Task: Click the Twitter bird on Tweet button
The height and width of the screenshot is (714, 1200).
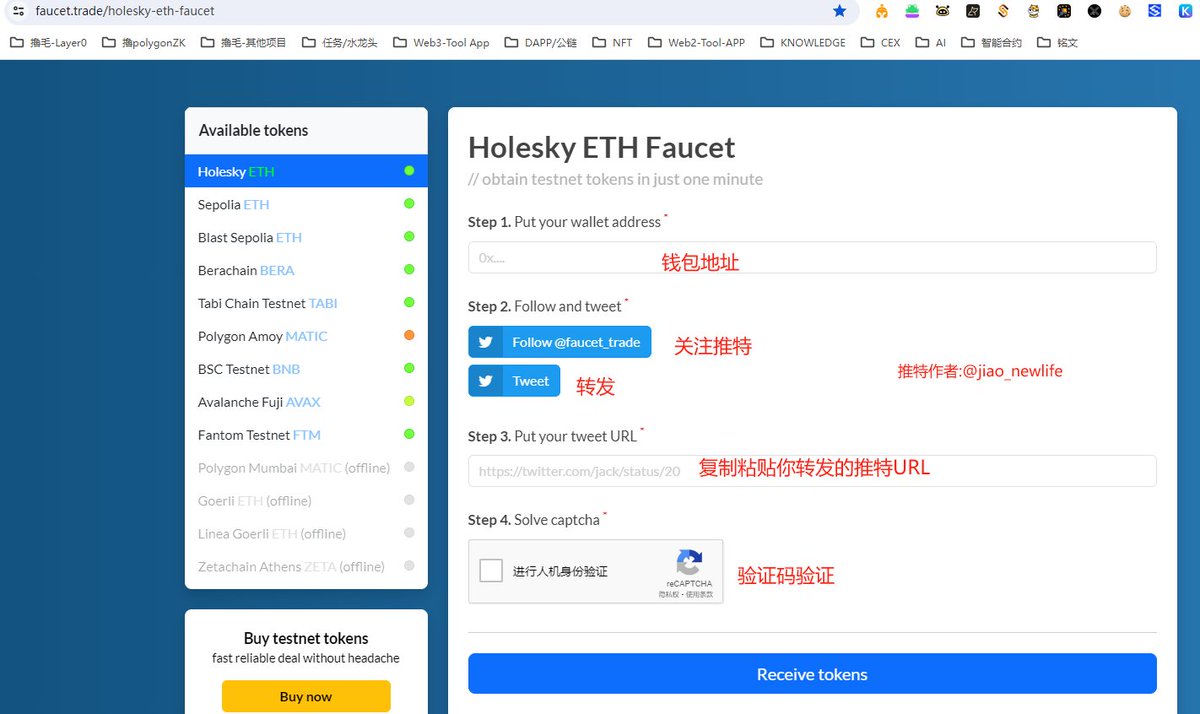Action: (485, 381)
